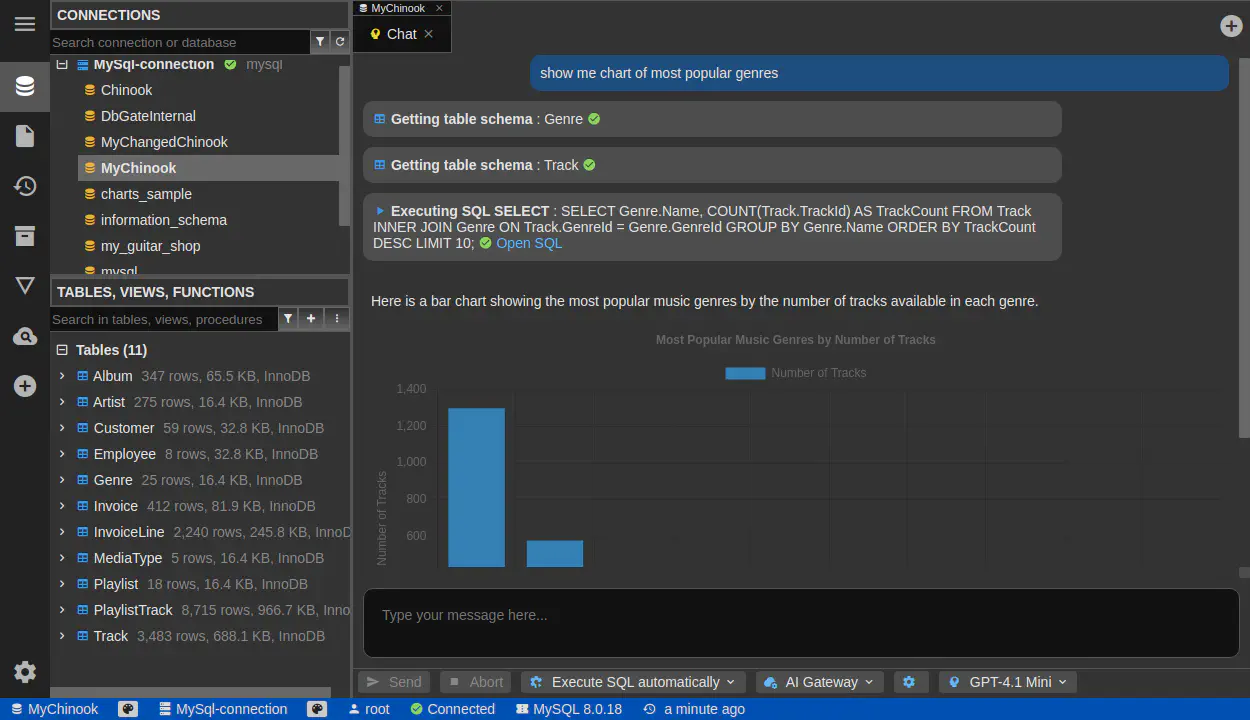Collapse the Tables (11) group
Image resolution: width=1250 pixels, height=720 pixels.
(62, 350)
